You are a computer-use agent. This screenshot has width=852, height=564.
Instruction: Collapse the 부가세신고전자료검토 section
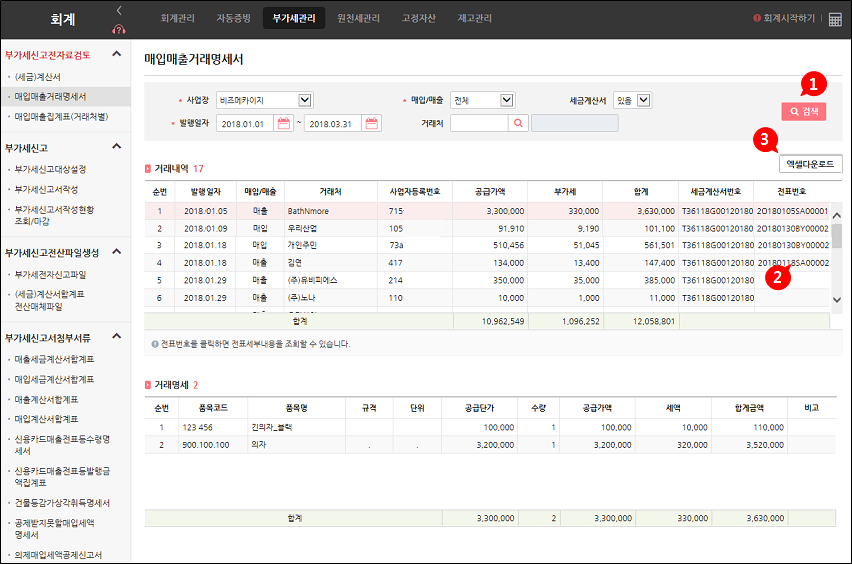[x=116, y=54]
